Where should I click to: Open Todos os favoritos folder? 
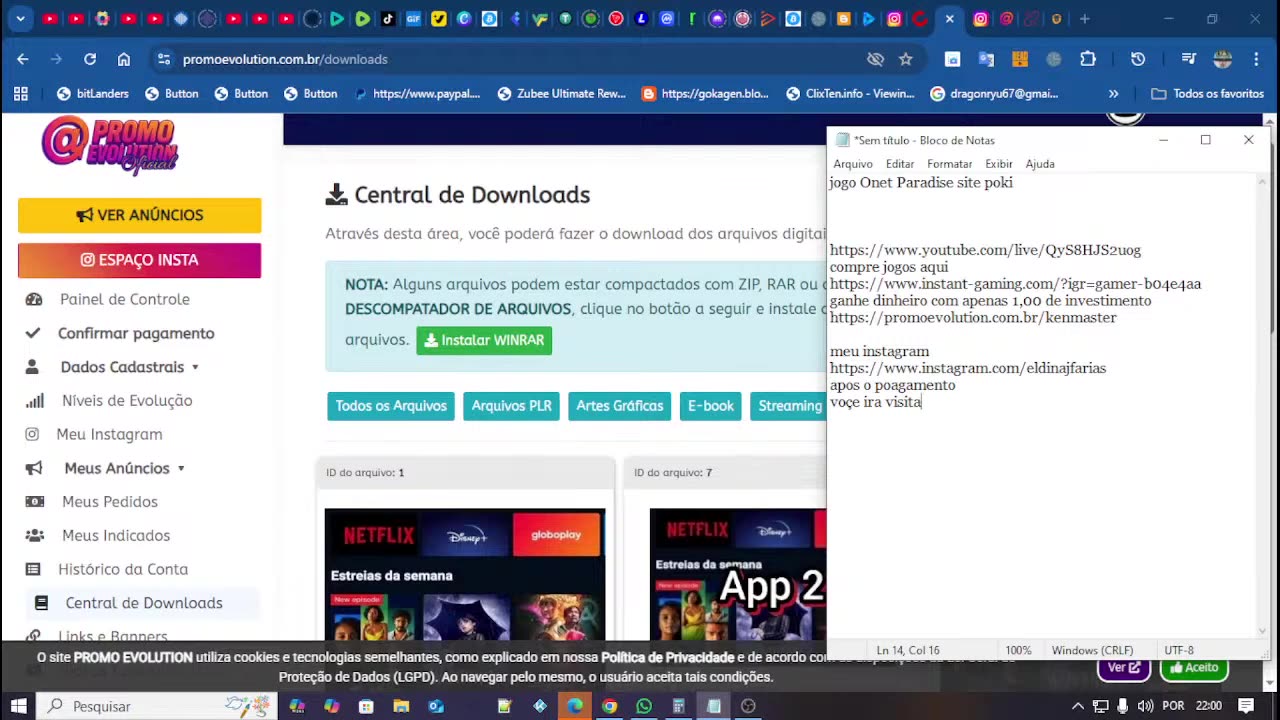[x=1208, y=94]
